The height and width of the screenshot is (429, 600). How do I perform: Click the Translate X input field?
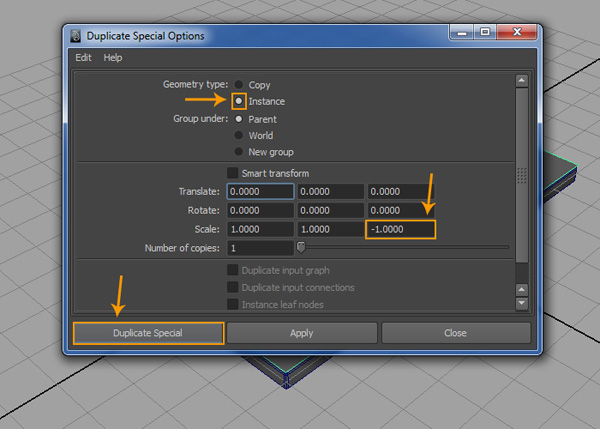click(260, 191)
